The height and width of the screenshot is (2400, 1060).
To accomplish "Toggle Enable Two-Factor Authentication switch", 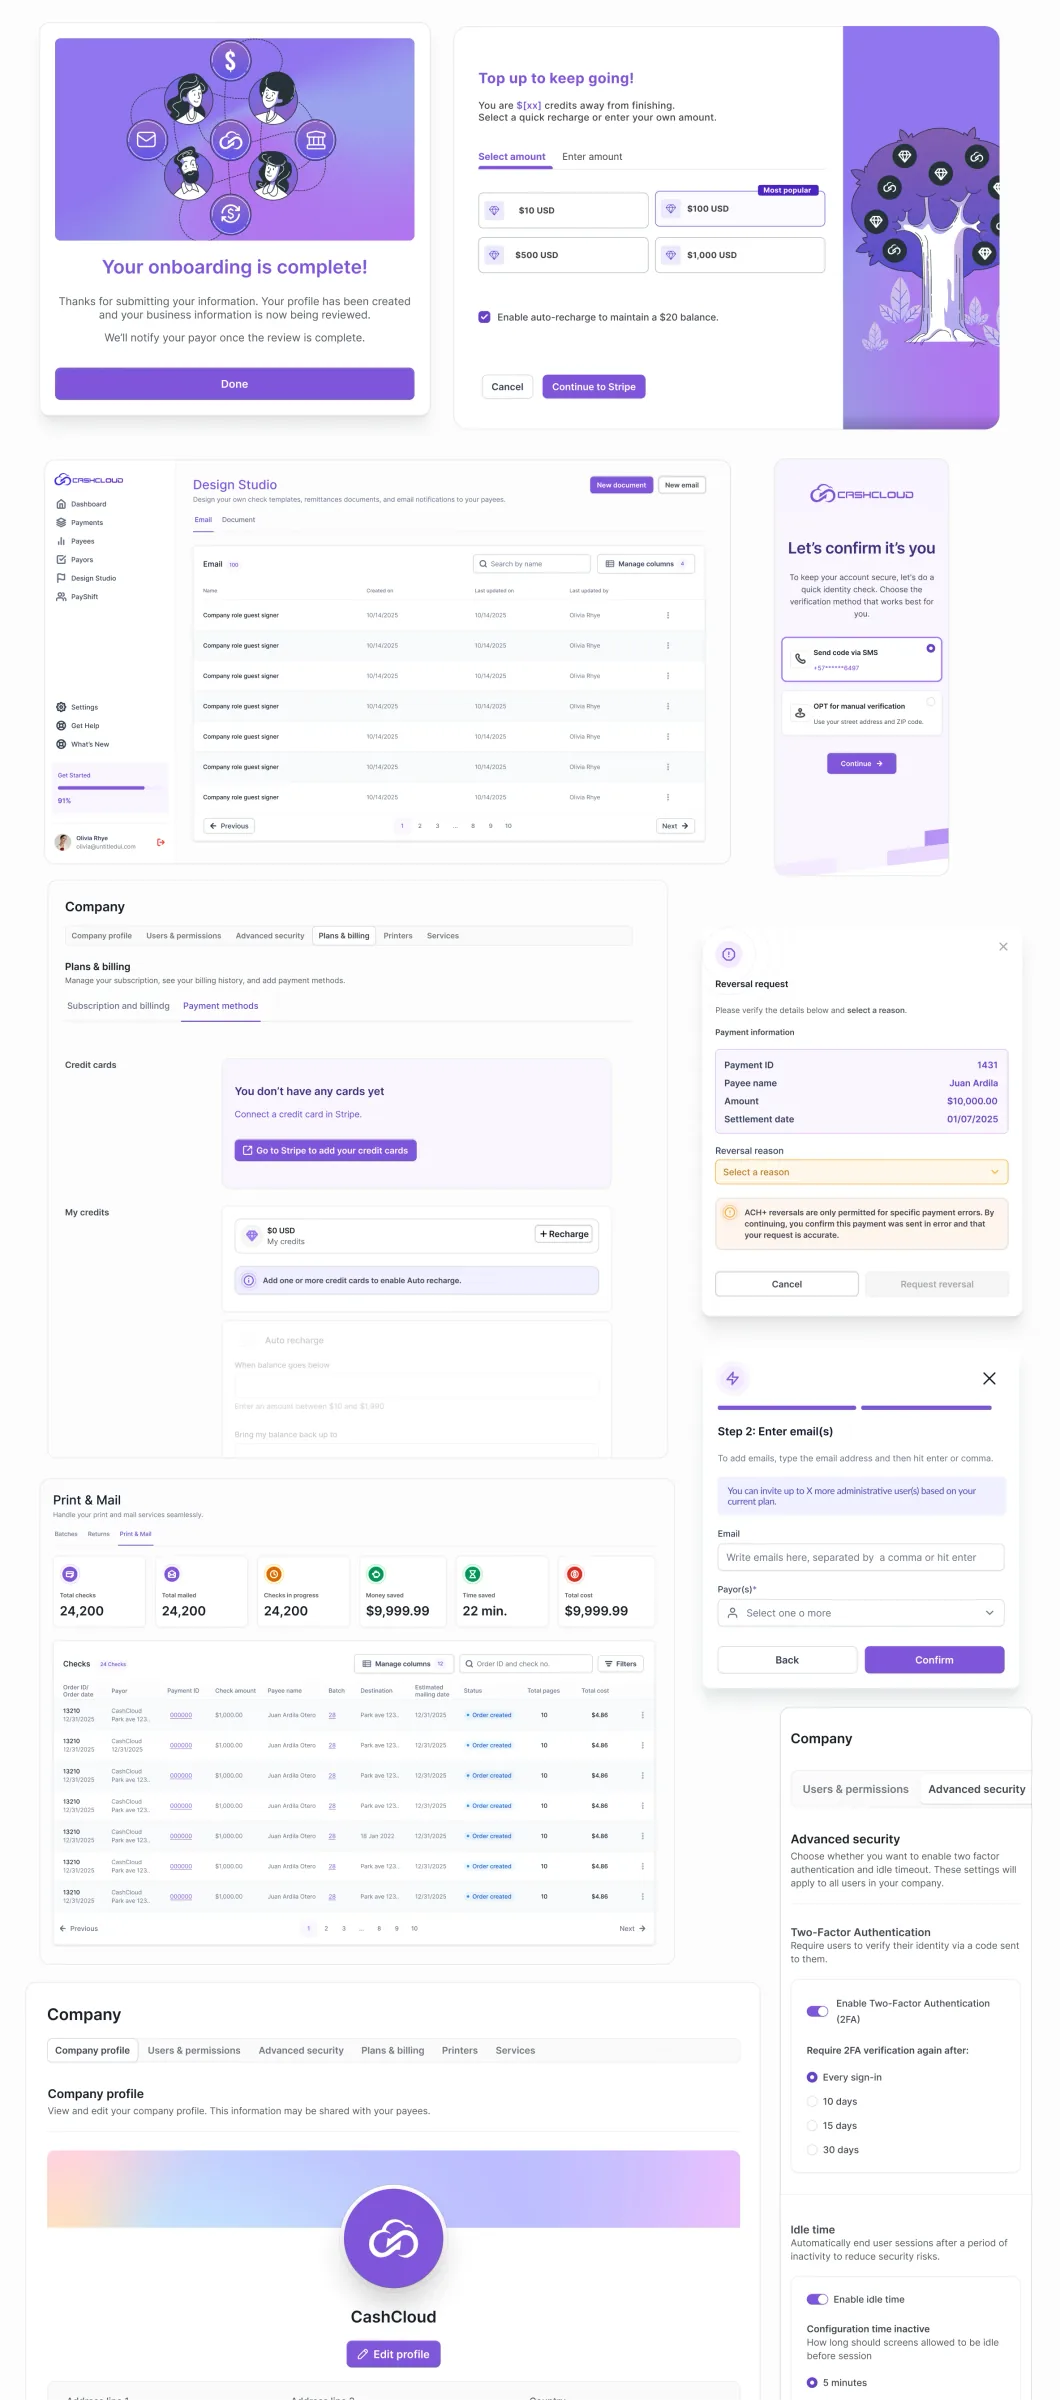I will [x=817, y=2011].
